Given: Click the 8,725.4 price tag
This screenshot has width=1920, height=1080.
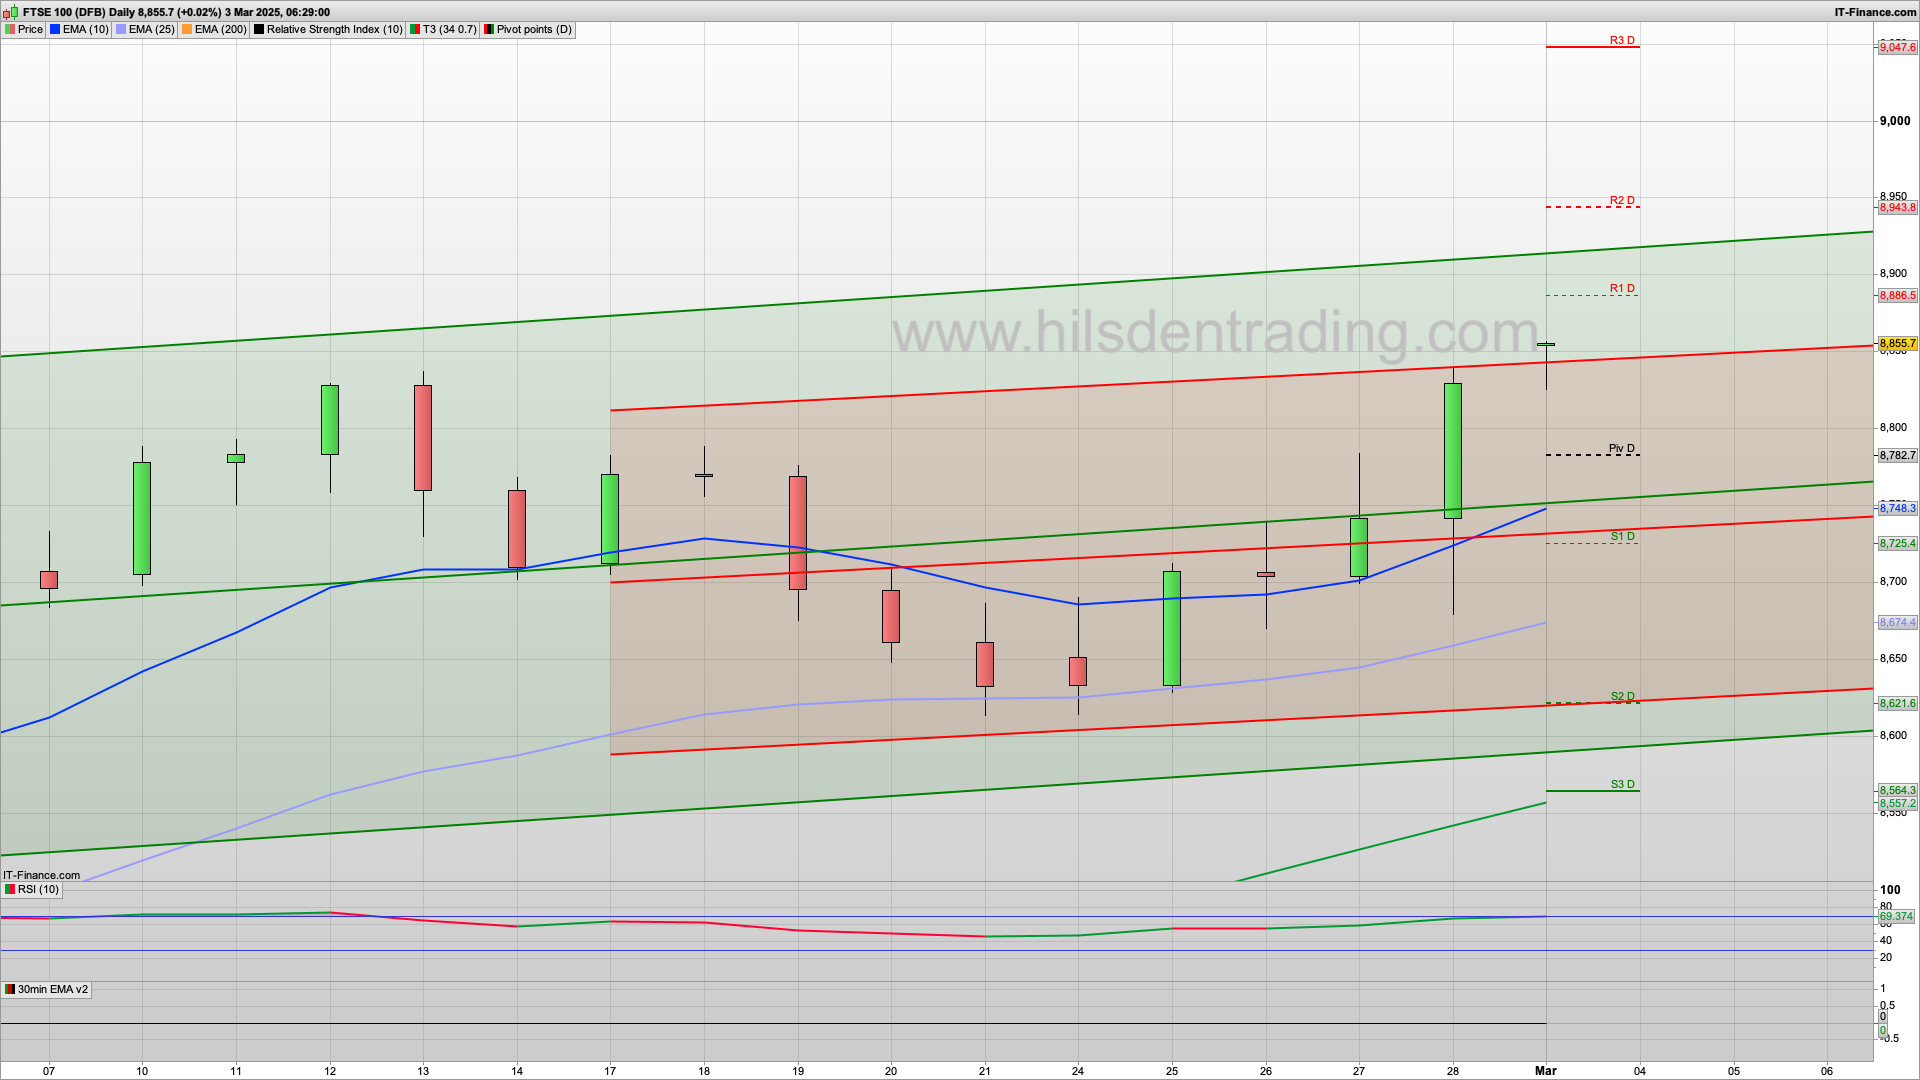Looking at the screenshot, I should (1897, 544).
